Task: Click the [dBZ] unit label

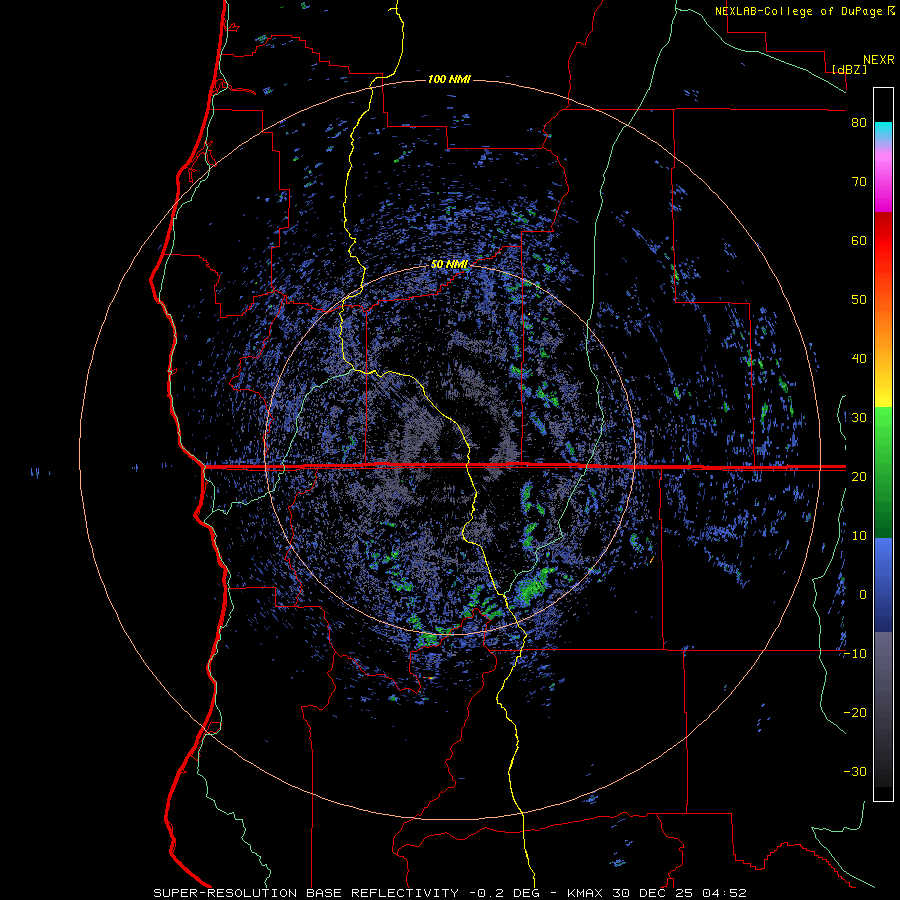Action: coord(849,69)
